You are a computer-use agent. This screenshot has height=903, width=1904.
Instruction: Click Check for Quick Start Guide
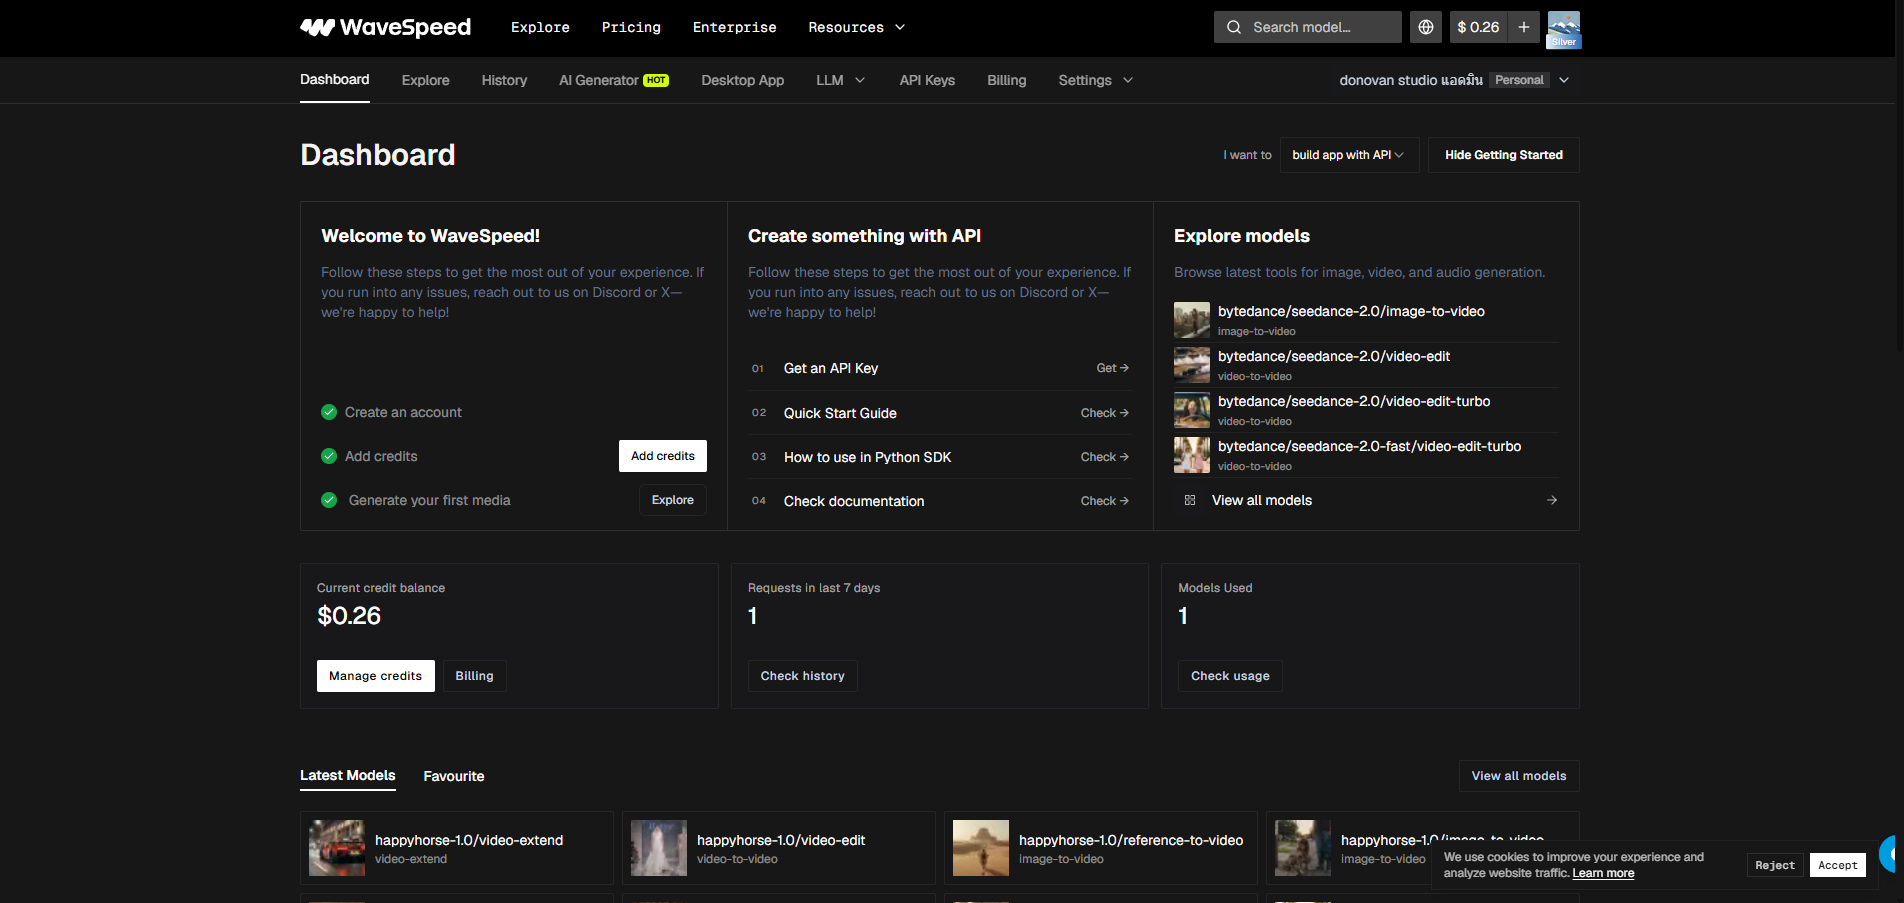point(1105,413)
